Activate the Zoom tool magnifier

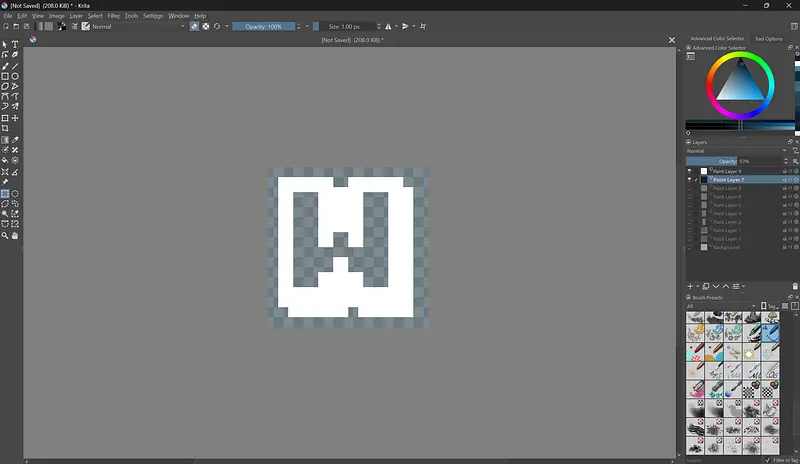pos(5,235)
